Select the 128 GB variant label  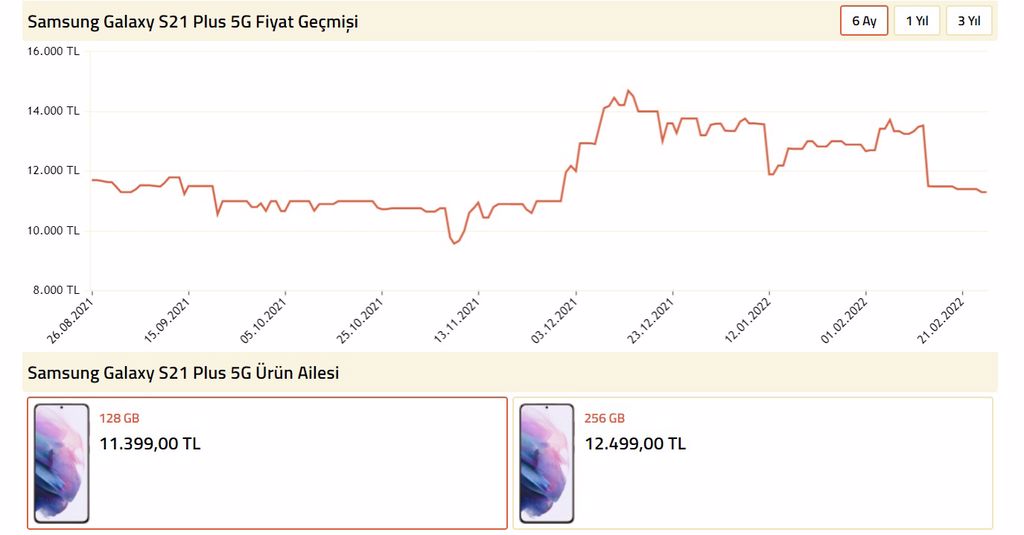click(x=119, y=418)
